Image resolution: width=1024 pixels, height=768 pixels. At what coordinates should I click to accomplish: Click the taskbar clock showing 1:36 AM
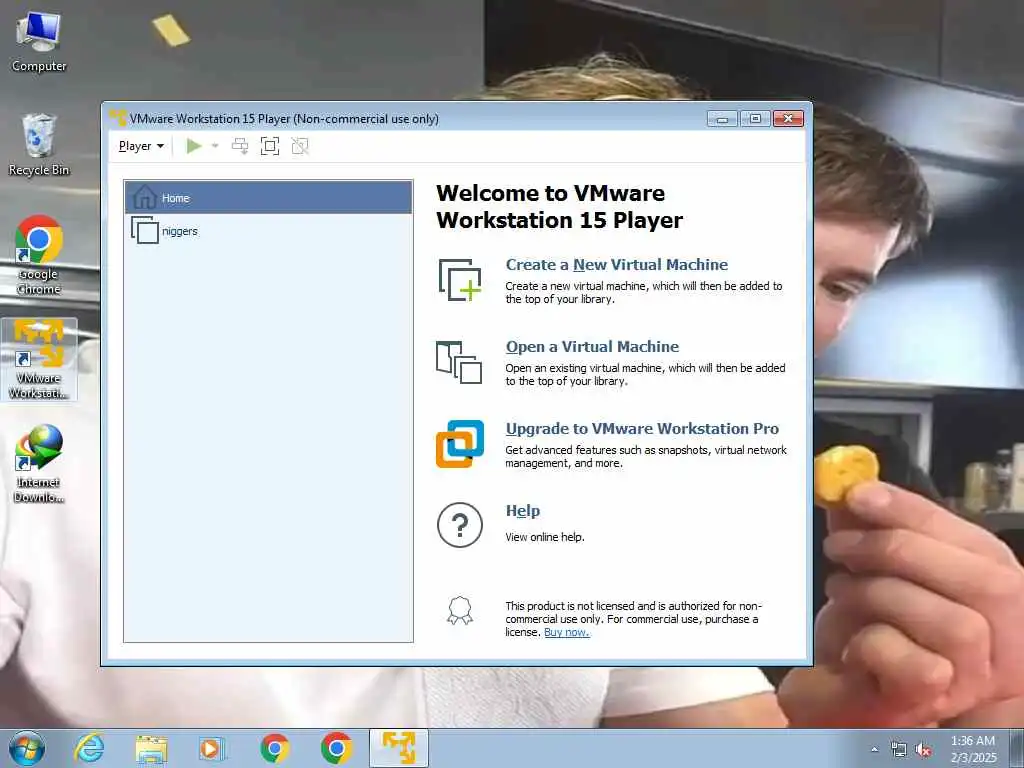click(x=973, y=749)
